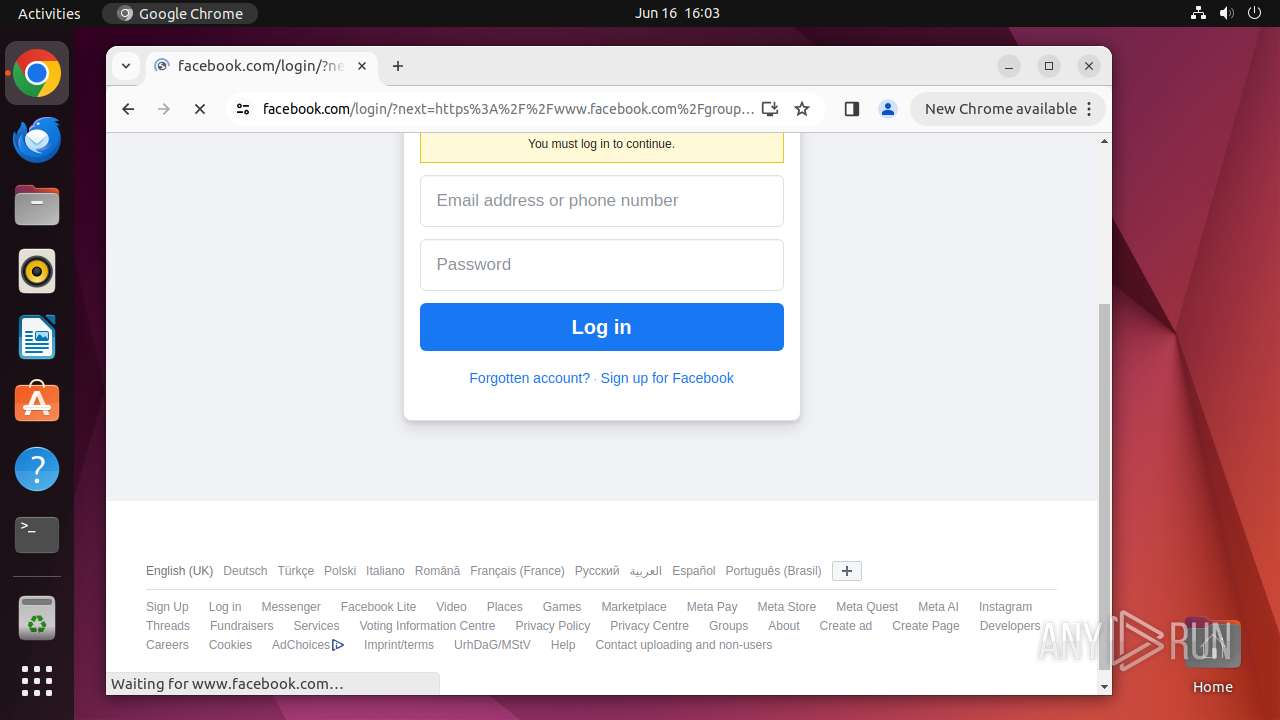
Task: Open Threads footer link
Action: [x=168, y=626]
